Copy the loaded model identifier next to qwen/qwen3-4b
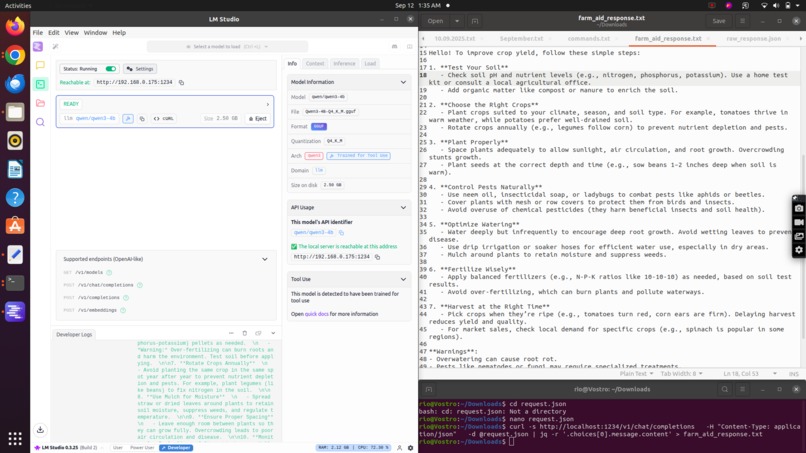This screenshot has width=806, height=453. point(142,118)
